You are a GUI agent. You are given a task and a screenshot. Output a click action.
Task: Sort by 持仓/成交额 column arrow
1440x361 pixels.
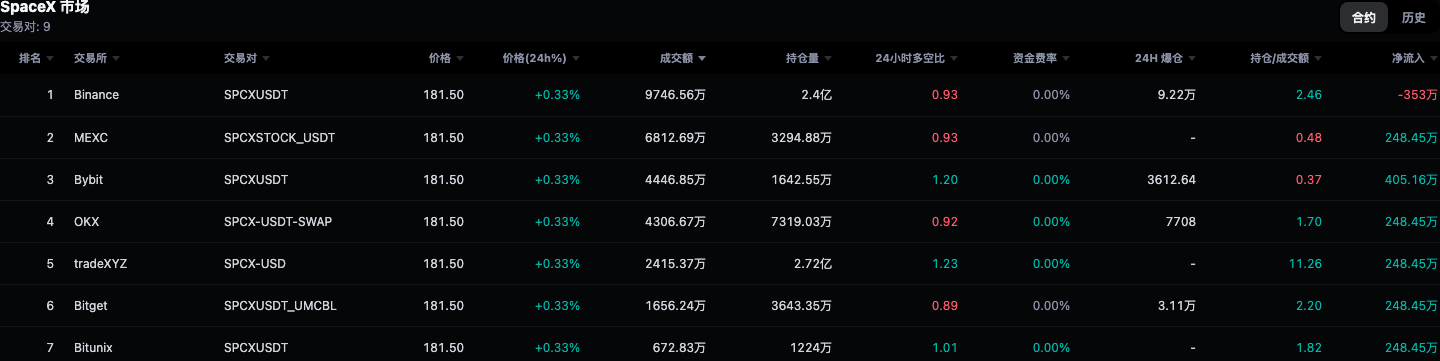[x=1317, y=59]
